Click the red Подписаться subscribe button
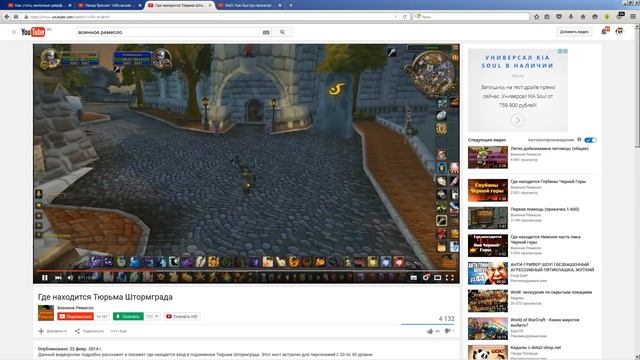 (76, 316)
